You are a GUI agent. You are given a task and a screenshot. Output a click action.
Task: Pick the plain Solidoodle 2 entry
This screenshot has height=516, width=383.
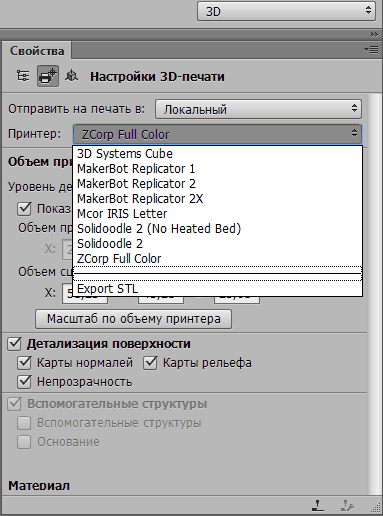217,244
